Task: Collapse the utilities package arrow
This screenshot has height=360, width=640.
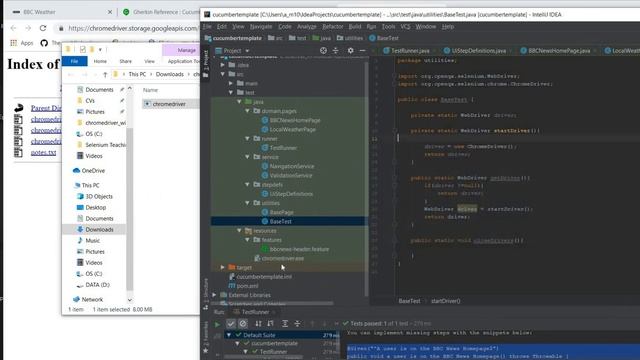Action: coord(247,202)
